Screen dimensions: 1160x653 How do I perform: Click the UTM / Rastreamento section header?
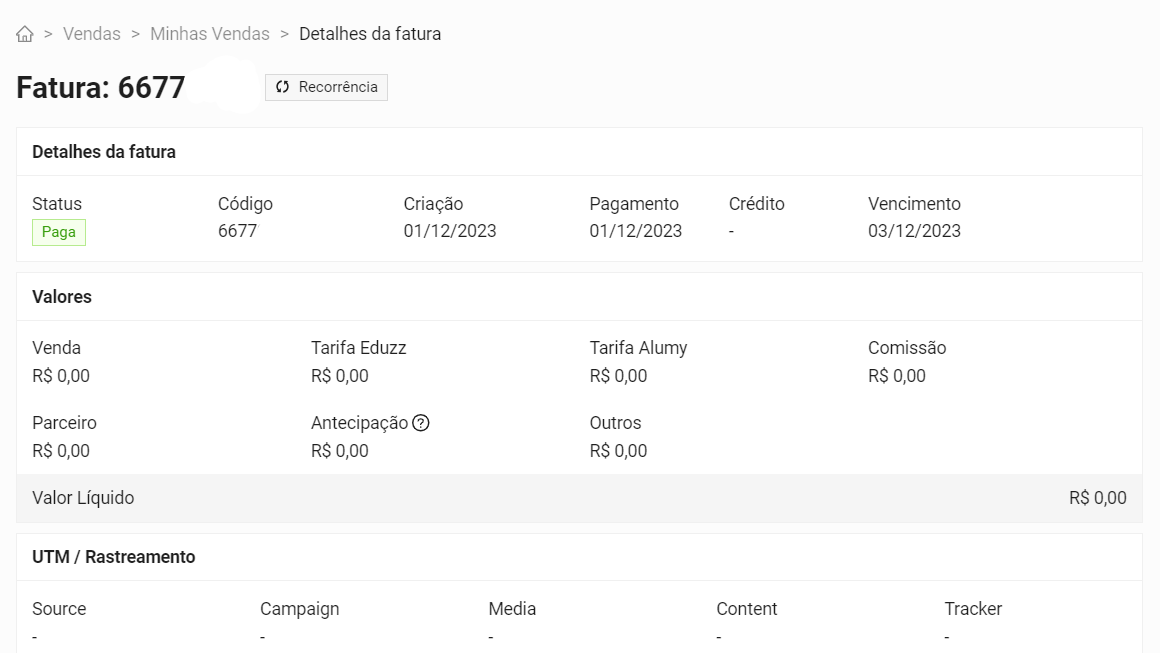(114, 557)
